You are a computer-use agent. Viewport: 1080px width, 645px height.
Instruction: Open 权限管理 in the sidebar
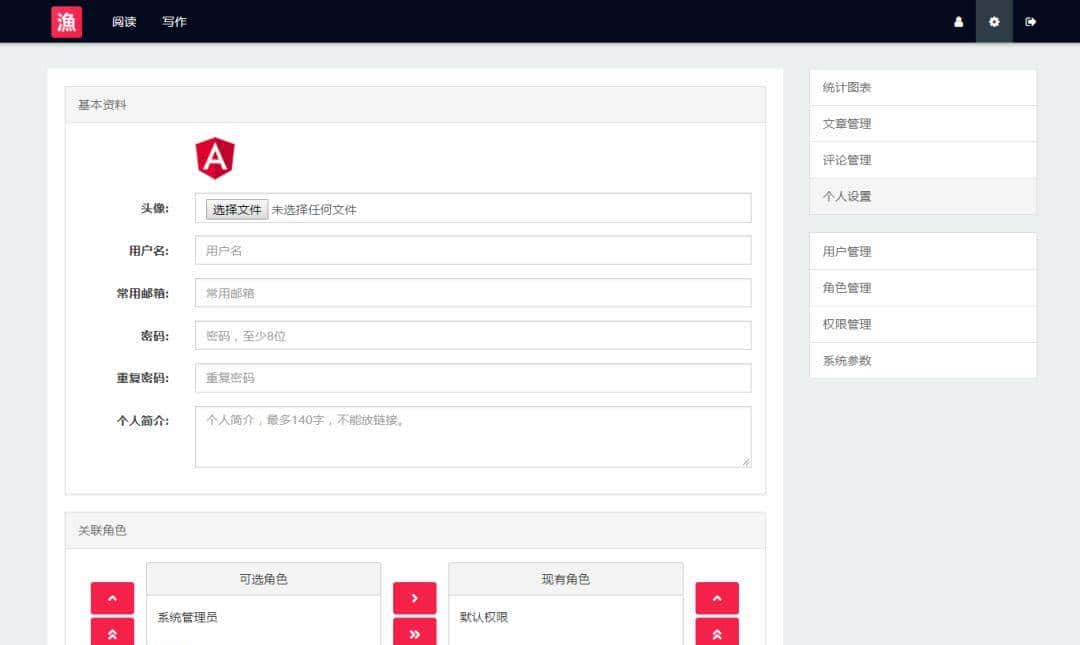click(923, 325)
